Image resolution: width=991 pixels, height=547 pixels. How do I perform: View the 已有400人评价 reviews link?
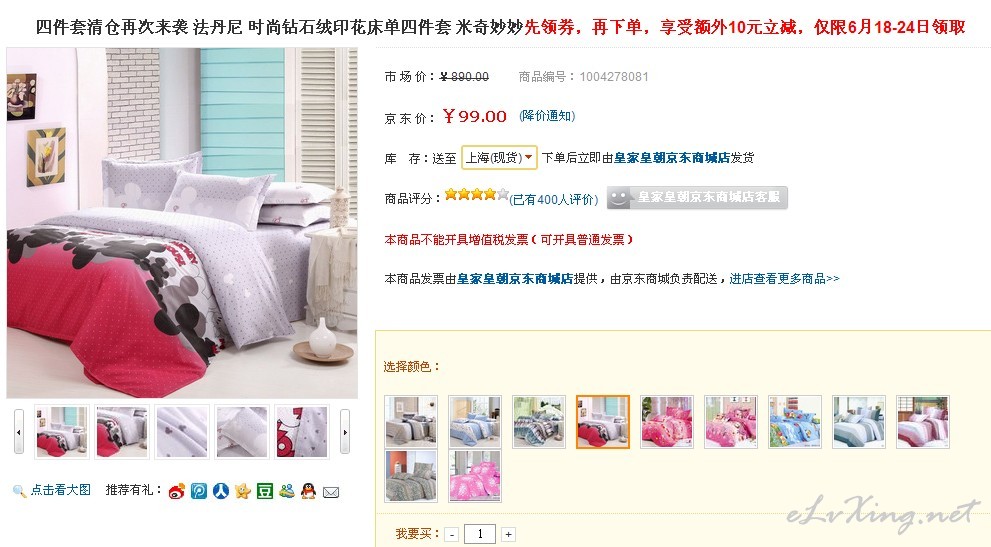click(x=554, y=199)
